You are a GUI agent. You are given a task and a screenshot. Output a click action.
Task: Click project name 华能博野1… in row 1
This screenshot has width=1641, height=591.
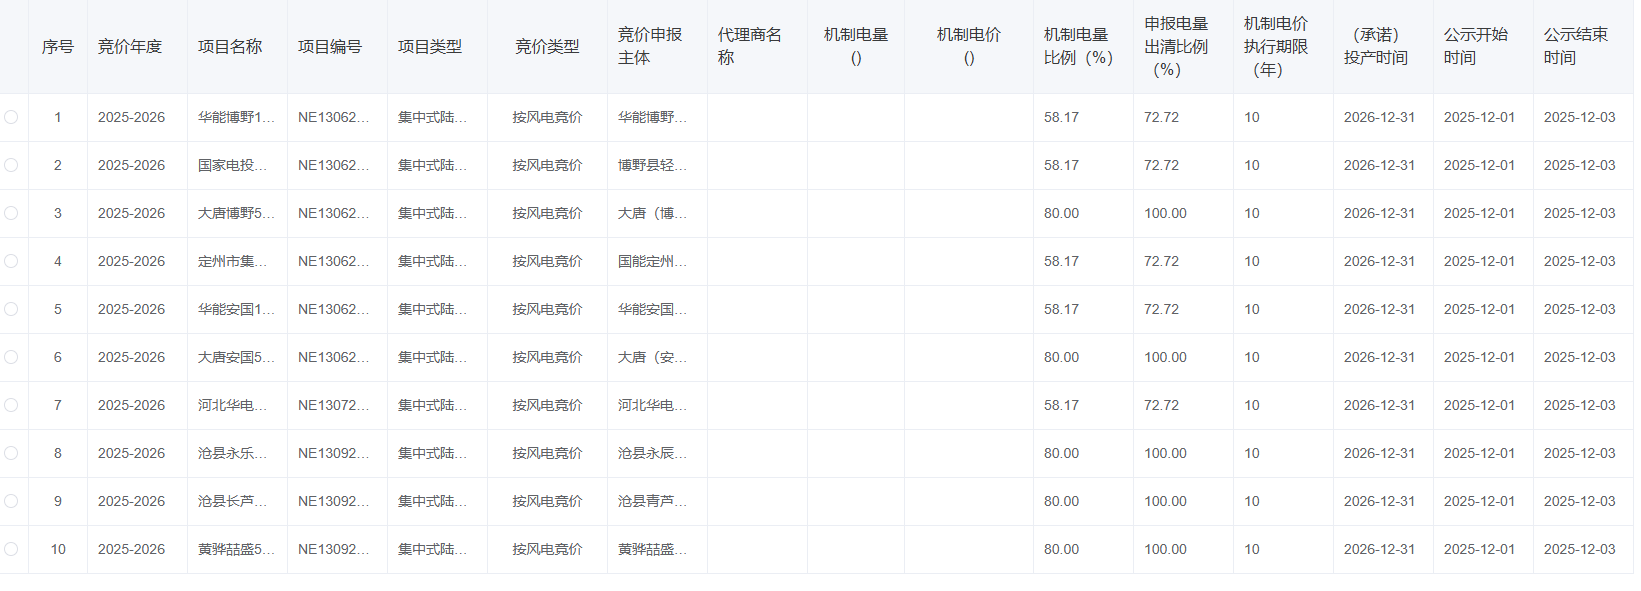236,117
